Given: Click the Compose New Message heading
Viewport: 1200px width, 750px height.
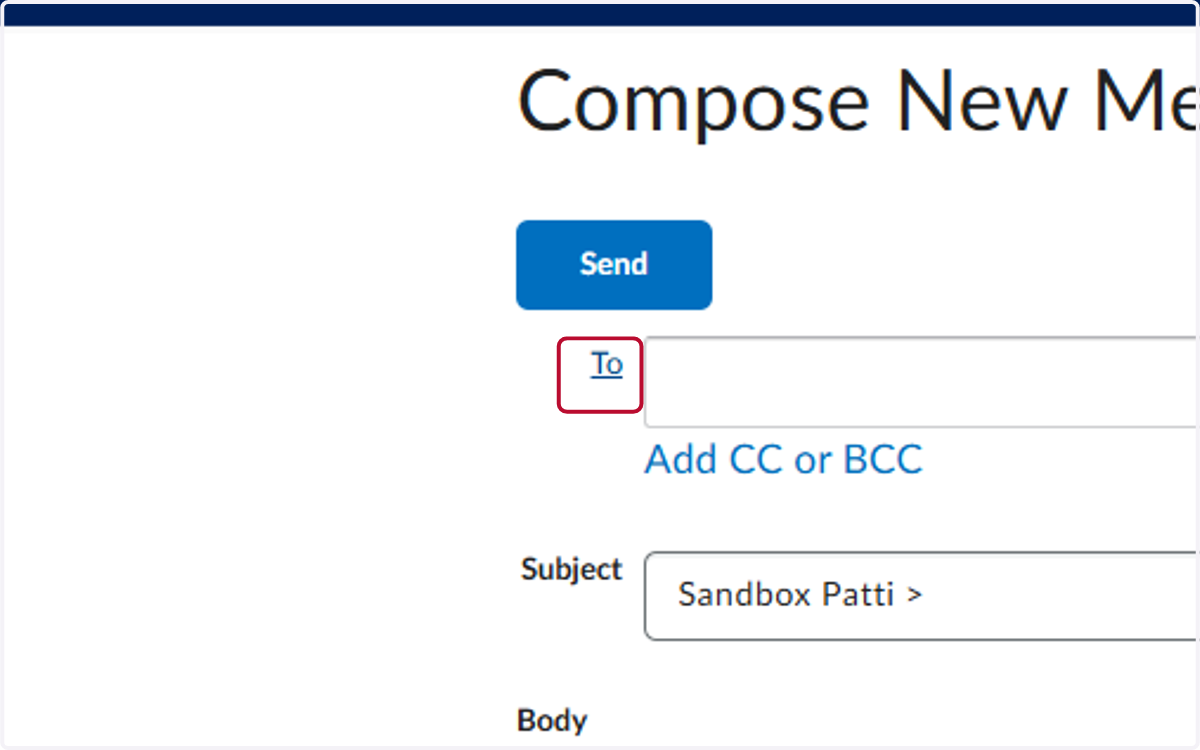Looking at the screenshot, I should [857, 102].
